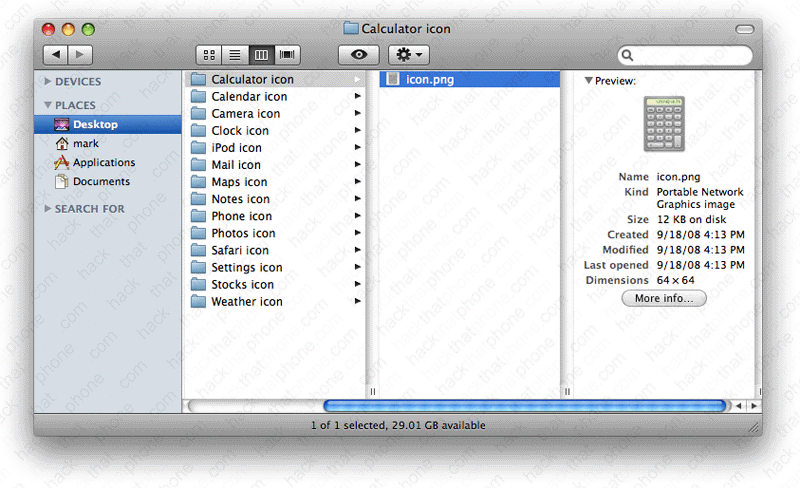
Task: Switch to list view
Action: tap(236, 55)
